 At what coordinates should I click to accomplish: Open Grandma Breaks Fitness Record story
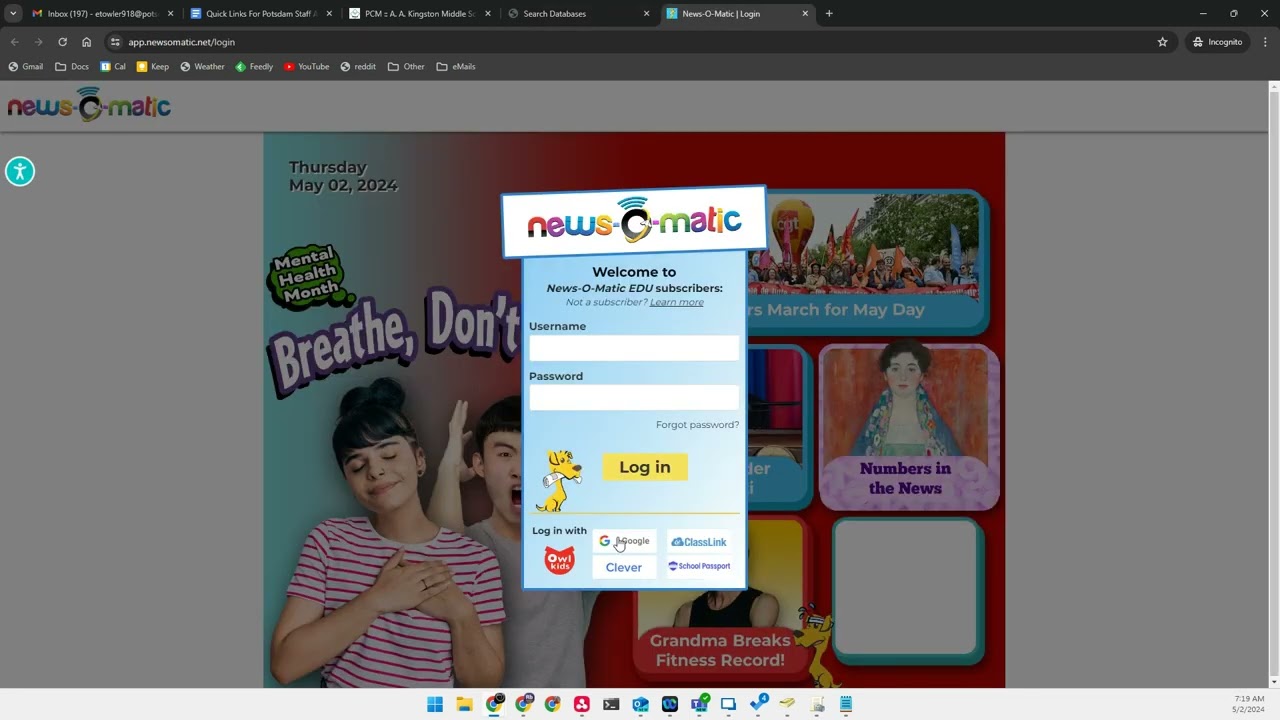coord(720,600)
